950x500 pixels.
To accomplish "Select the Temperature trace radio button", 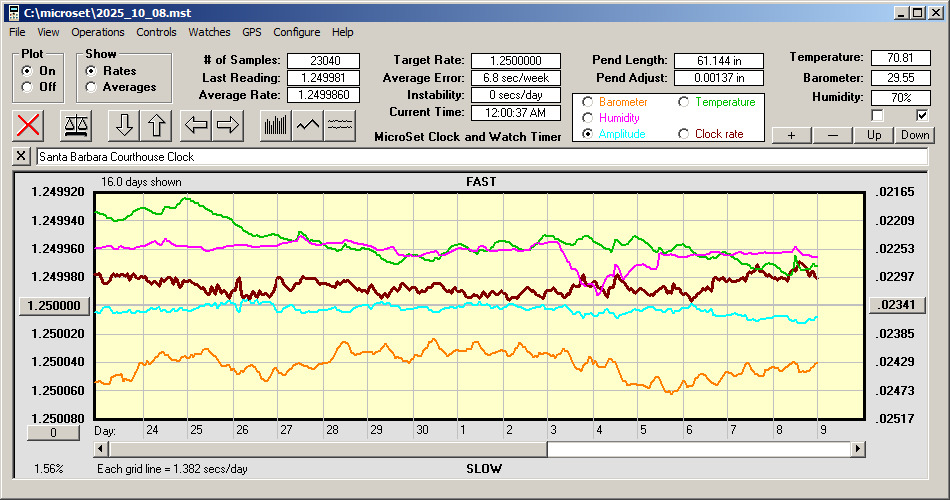I will pos(684,102).
